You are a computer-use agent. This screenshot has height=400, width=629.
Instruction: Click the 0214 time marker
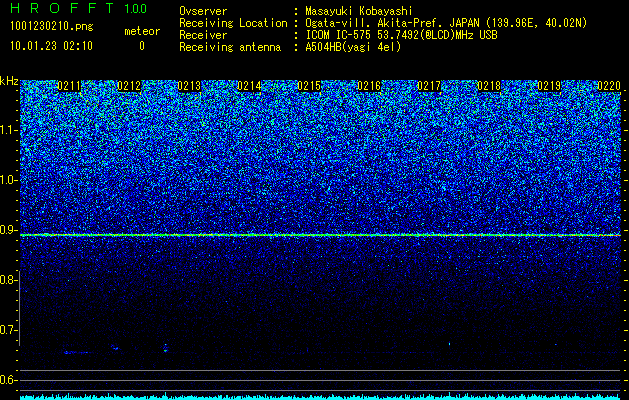(249, 86)
